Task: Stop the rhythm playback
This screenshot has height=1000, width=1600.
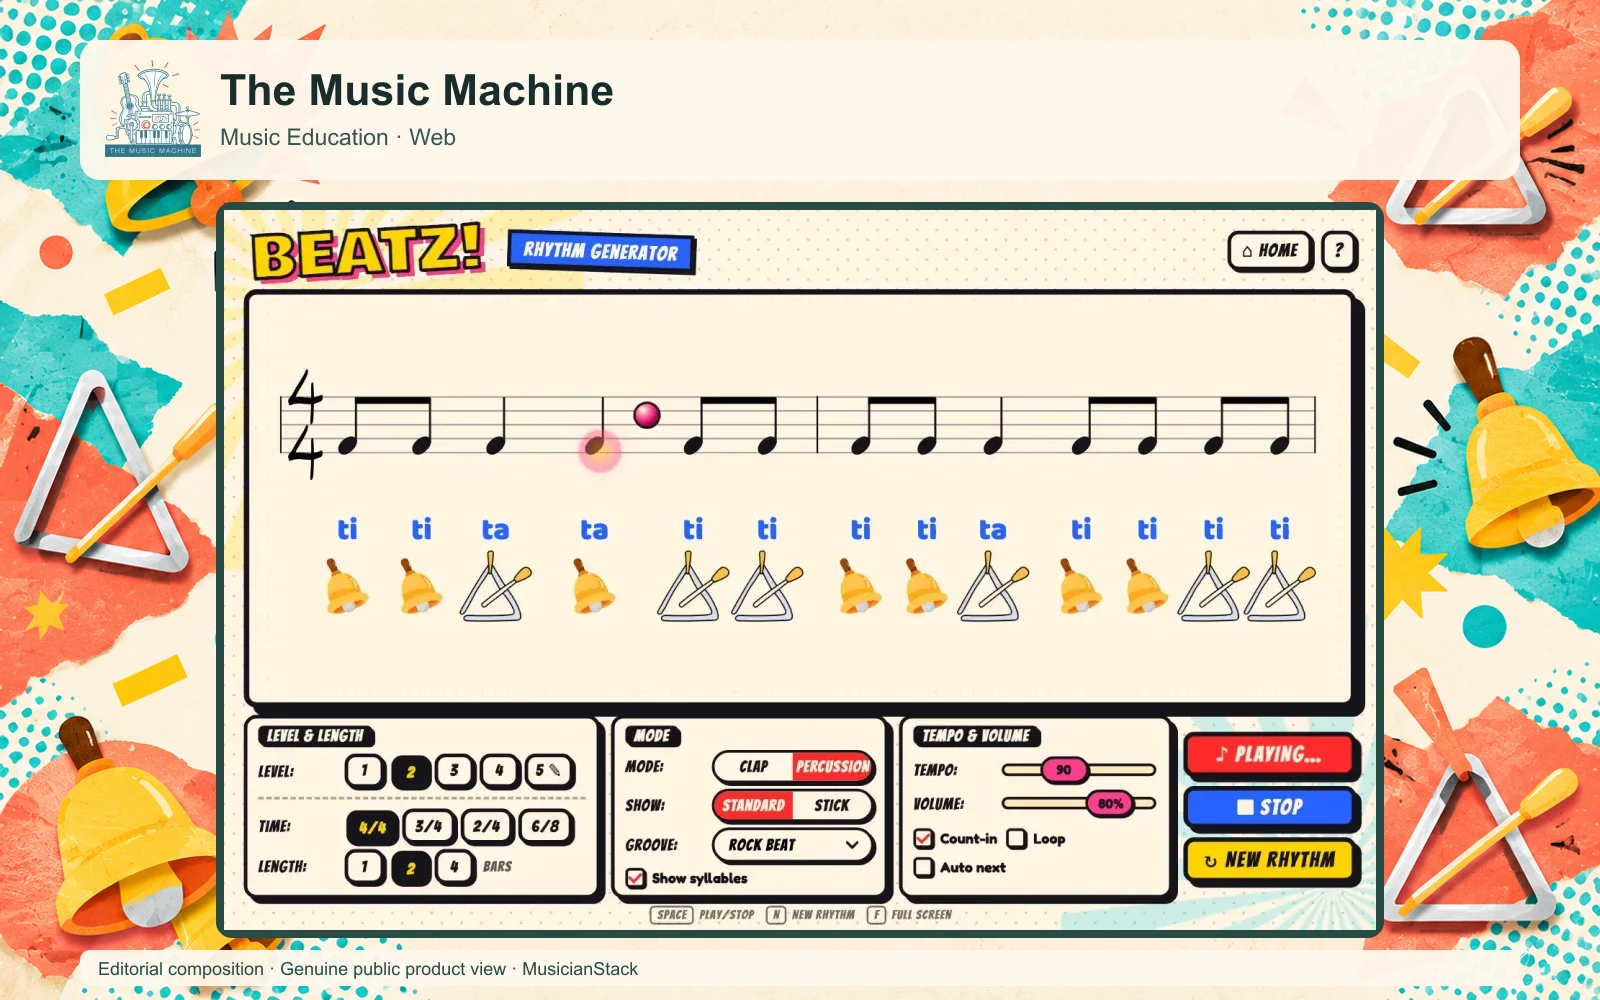Action: click(x=1270, y=807)
